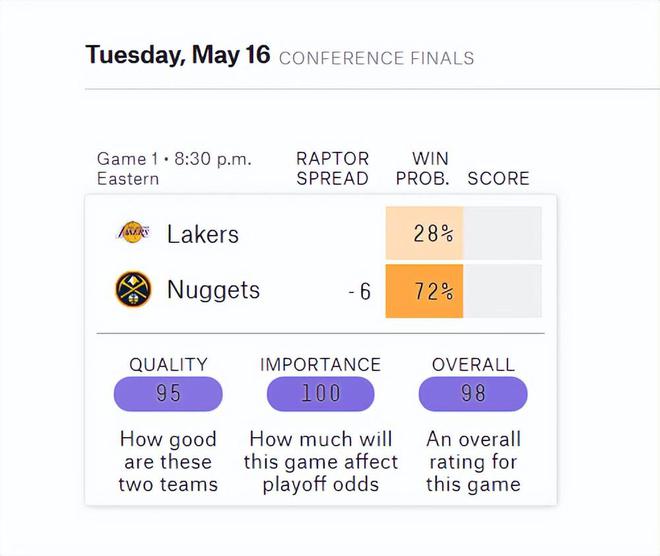The width and height of the screenshot is (660, 556).
Task: Click the Quality 95 rating pill
Action: [x=168, y=394]
